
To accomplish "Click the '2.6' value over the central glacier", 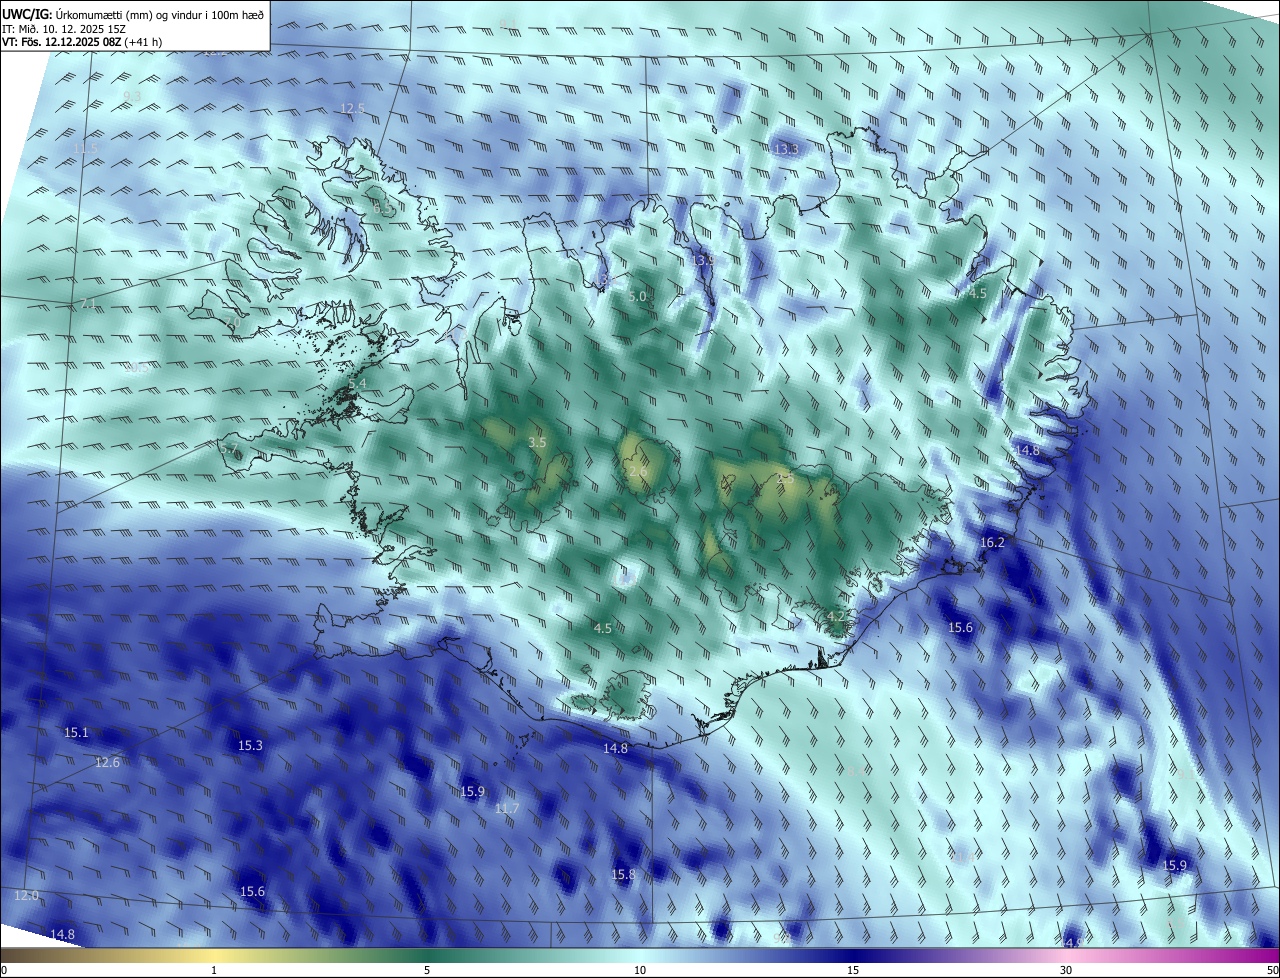I will (x=638, y=471).
